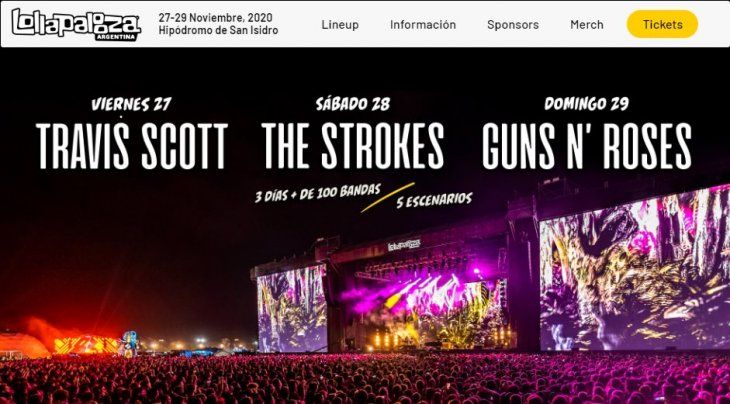Screen dimensions: 730x404
Task: Click the Domingo 29 date heading
Action: pos(587,104)
